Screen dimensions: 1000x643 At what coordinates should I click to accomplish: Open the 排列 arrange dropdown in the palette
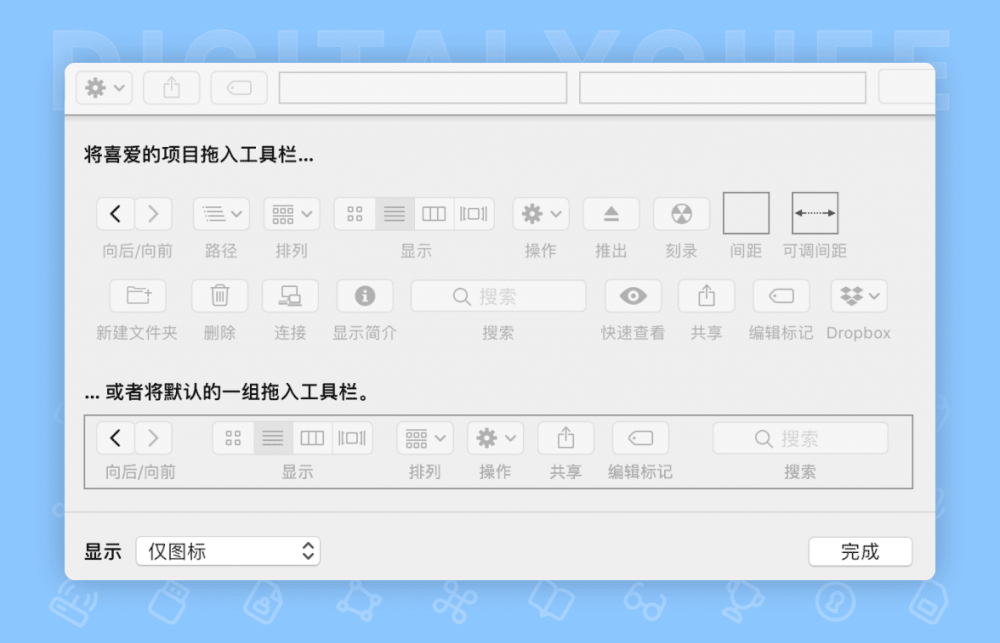pos(291,214)
